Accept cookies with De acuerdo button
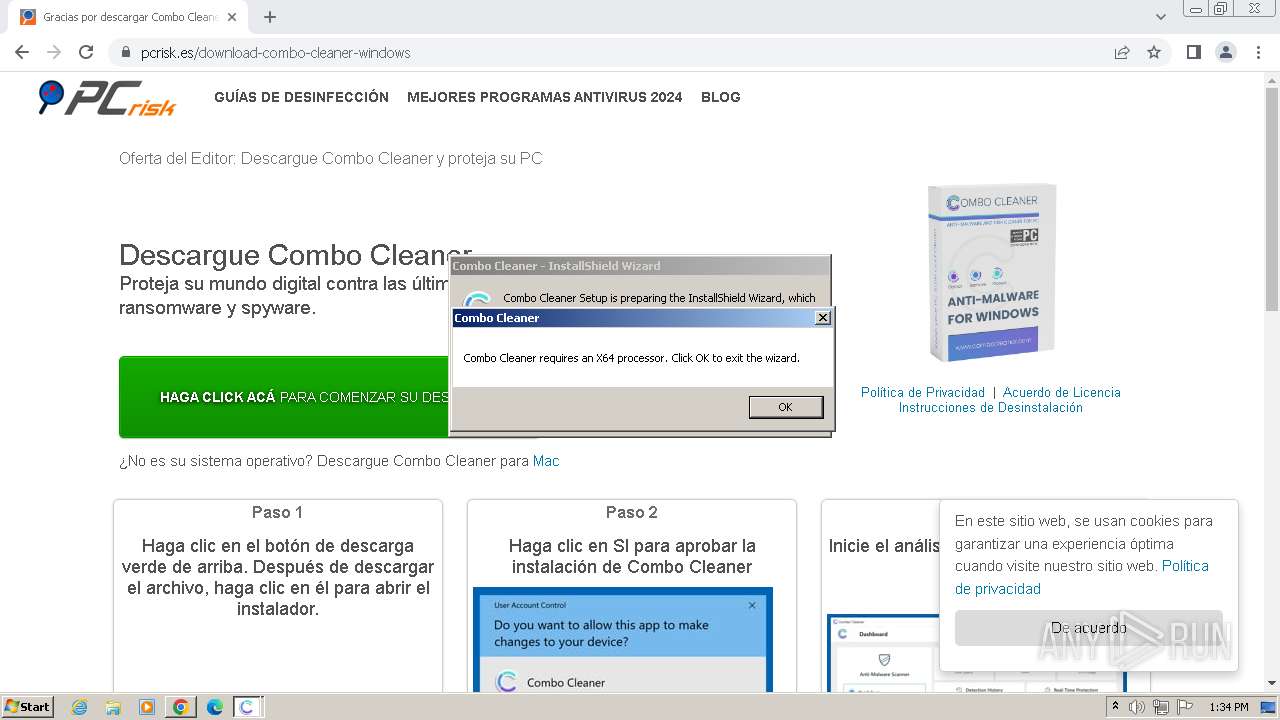1280x720 pixels. (x=1088, y=628)
